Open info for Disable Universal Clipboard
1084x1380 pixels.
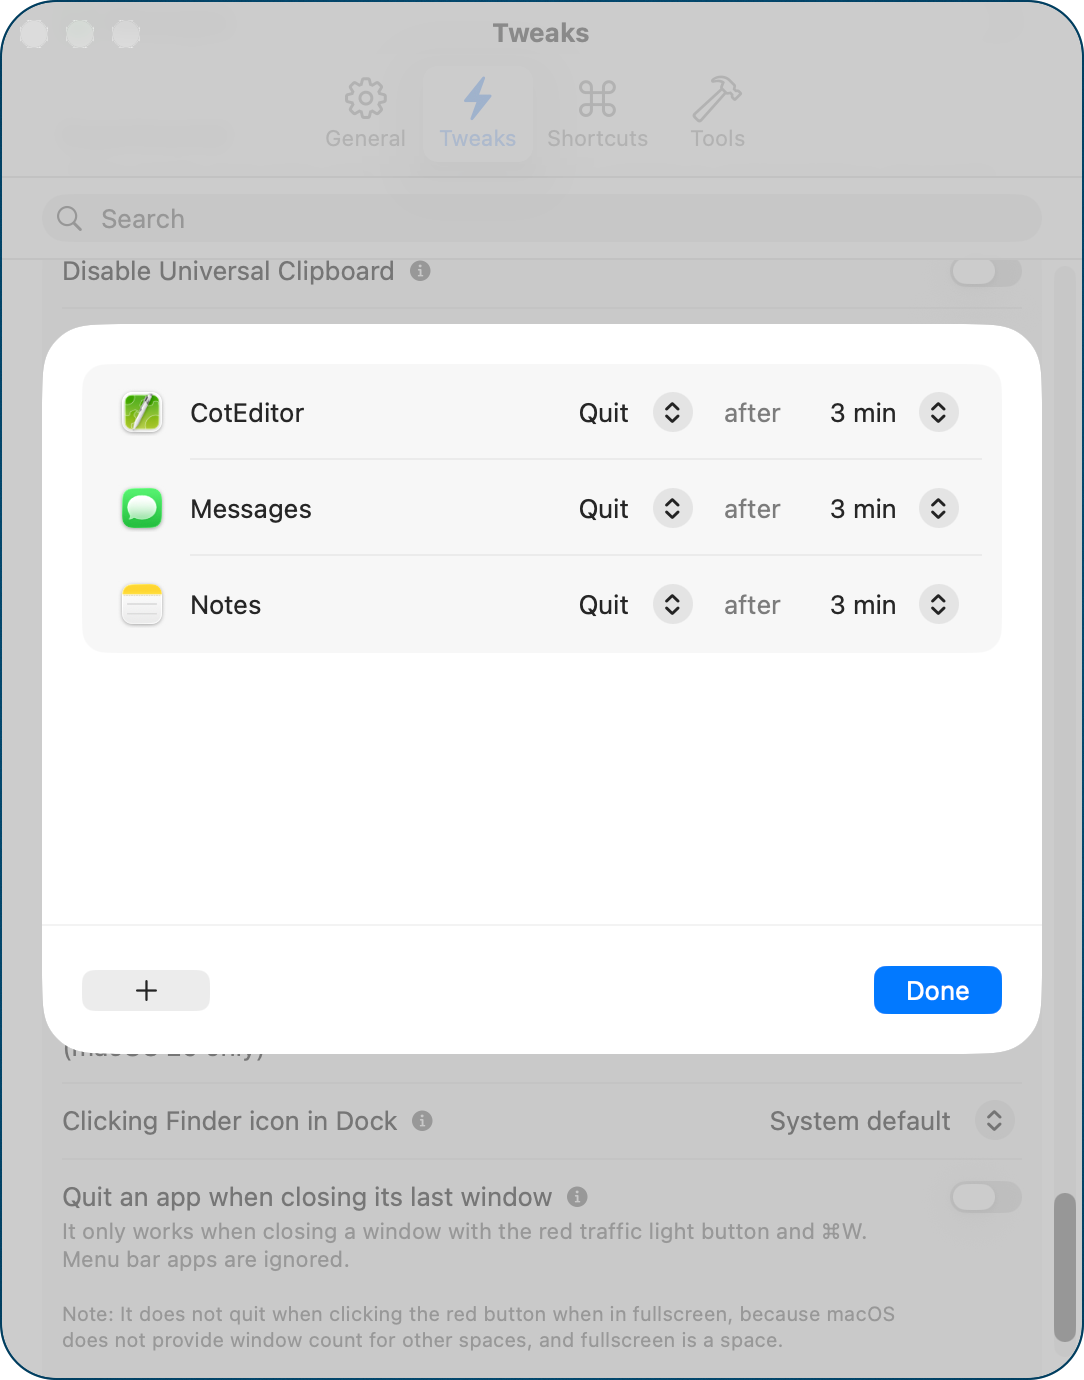(421, 271)
